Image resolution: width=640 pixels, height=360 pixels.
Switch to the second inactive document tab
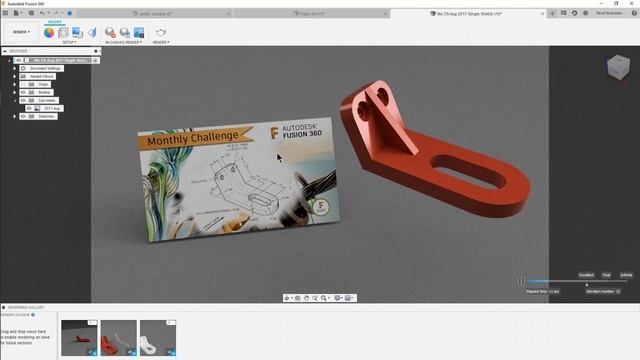click(x=312, y=13)
